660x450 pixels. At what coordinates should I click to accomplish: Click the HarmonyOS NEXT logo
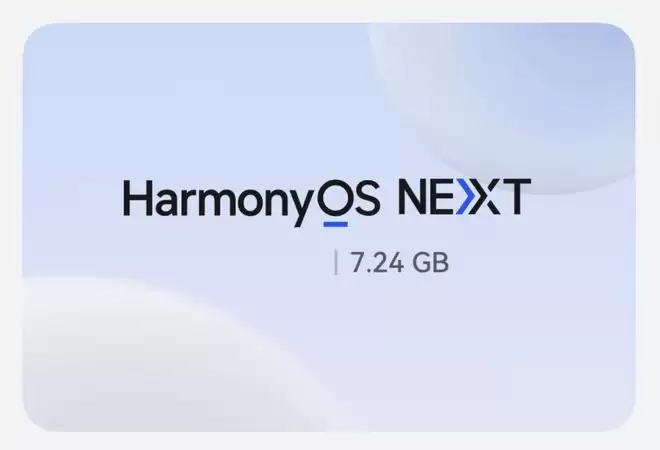327,202
